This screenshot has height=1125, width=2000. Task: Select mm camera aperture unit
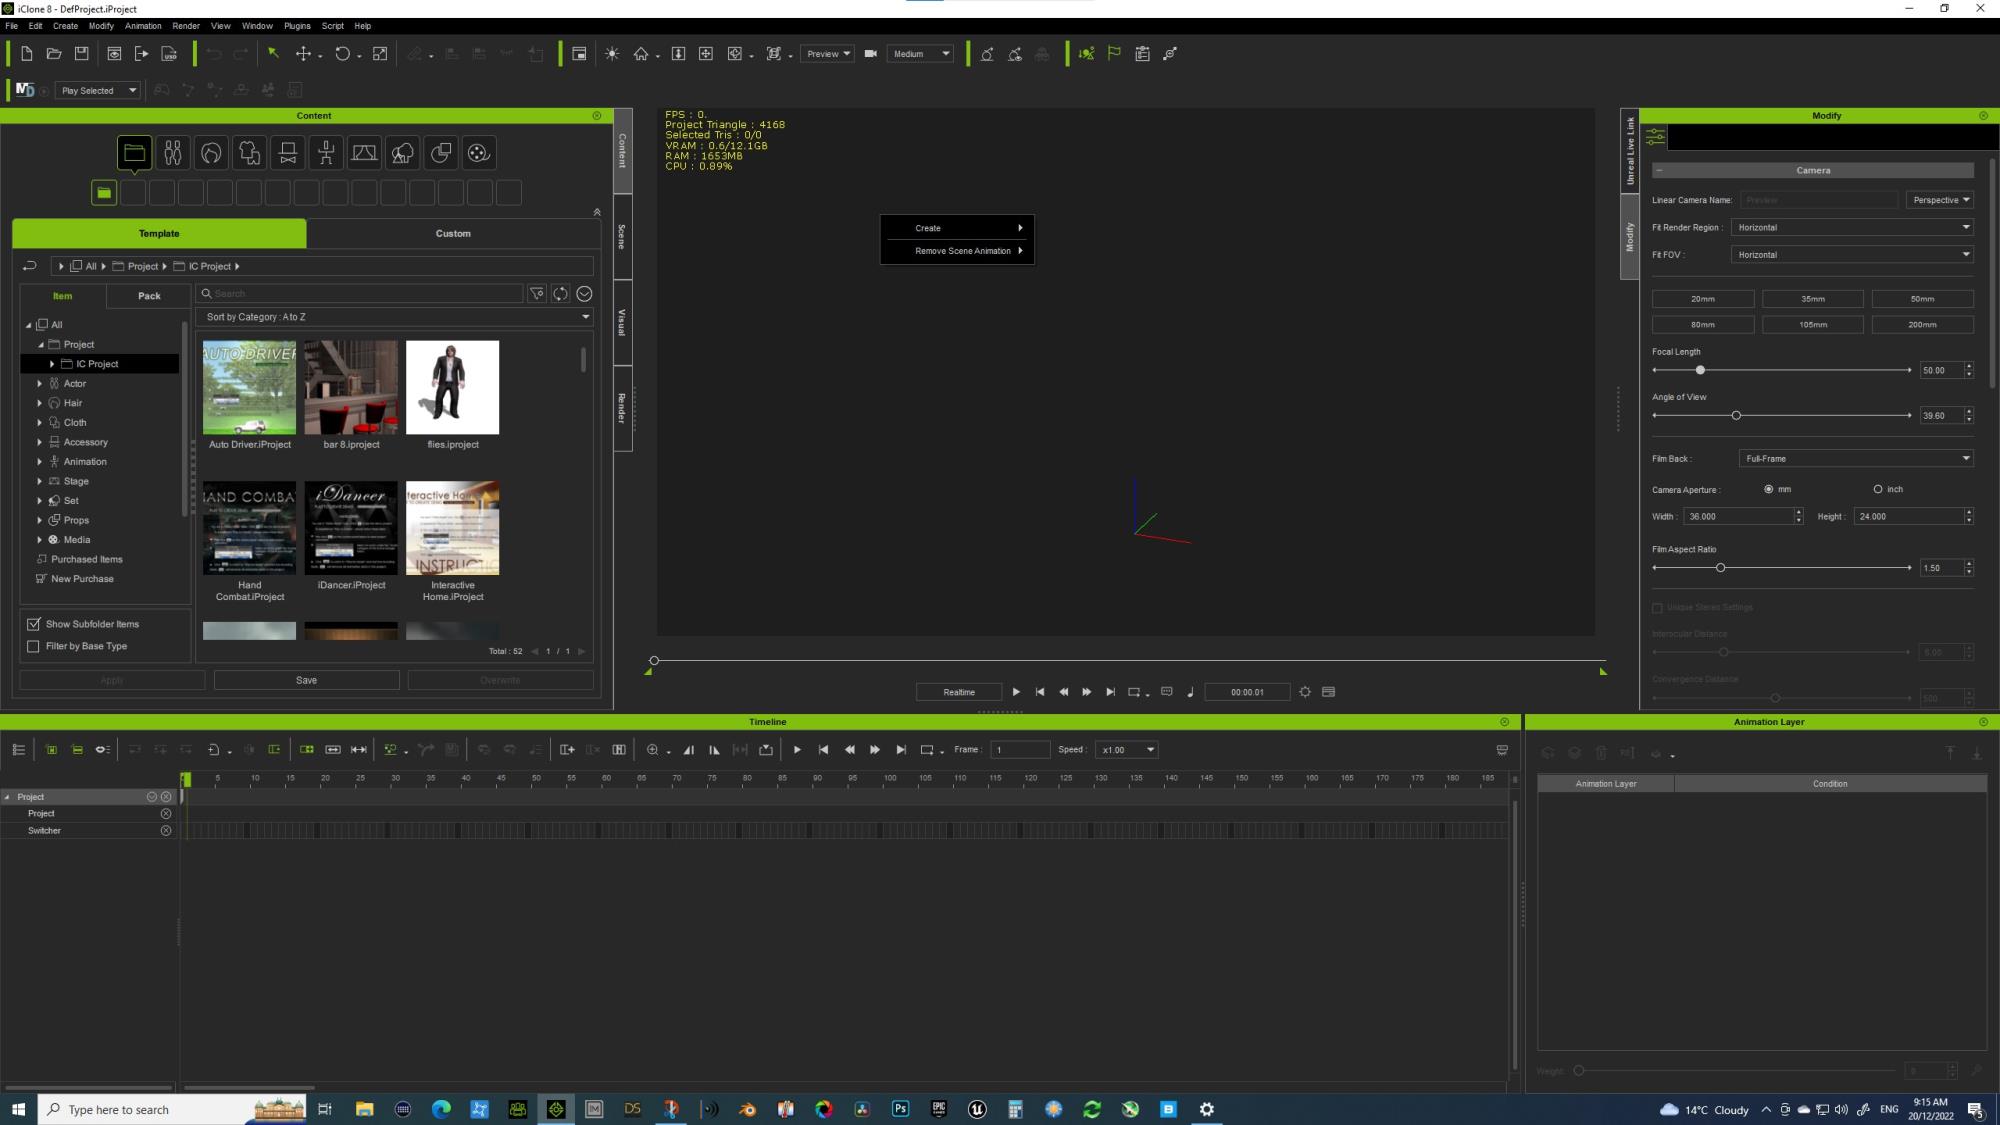pos(1768,489)
